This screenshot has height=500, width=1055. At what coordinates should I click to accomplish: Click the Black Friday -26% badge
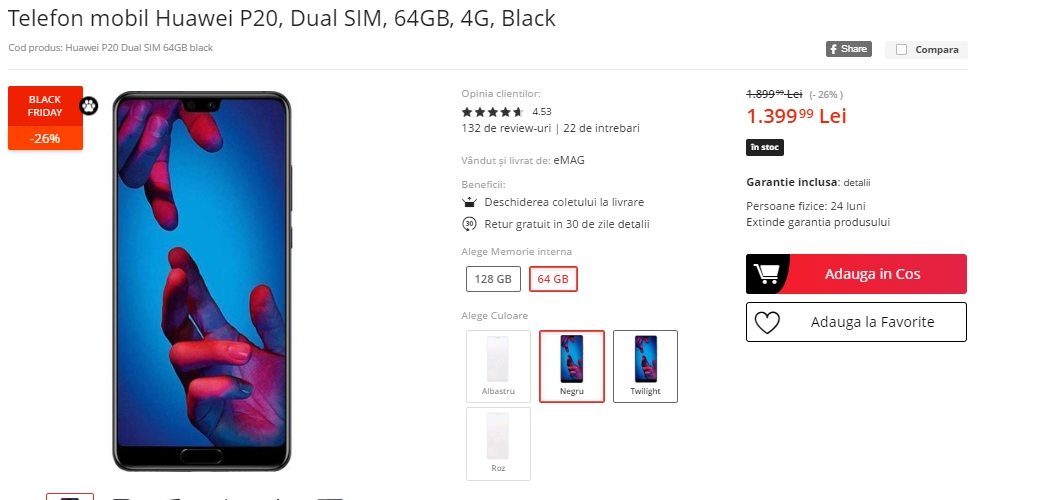tap(45, 118)
